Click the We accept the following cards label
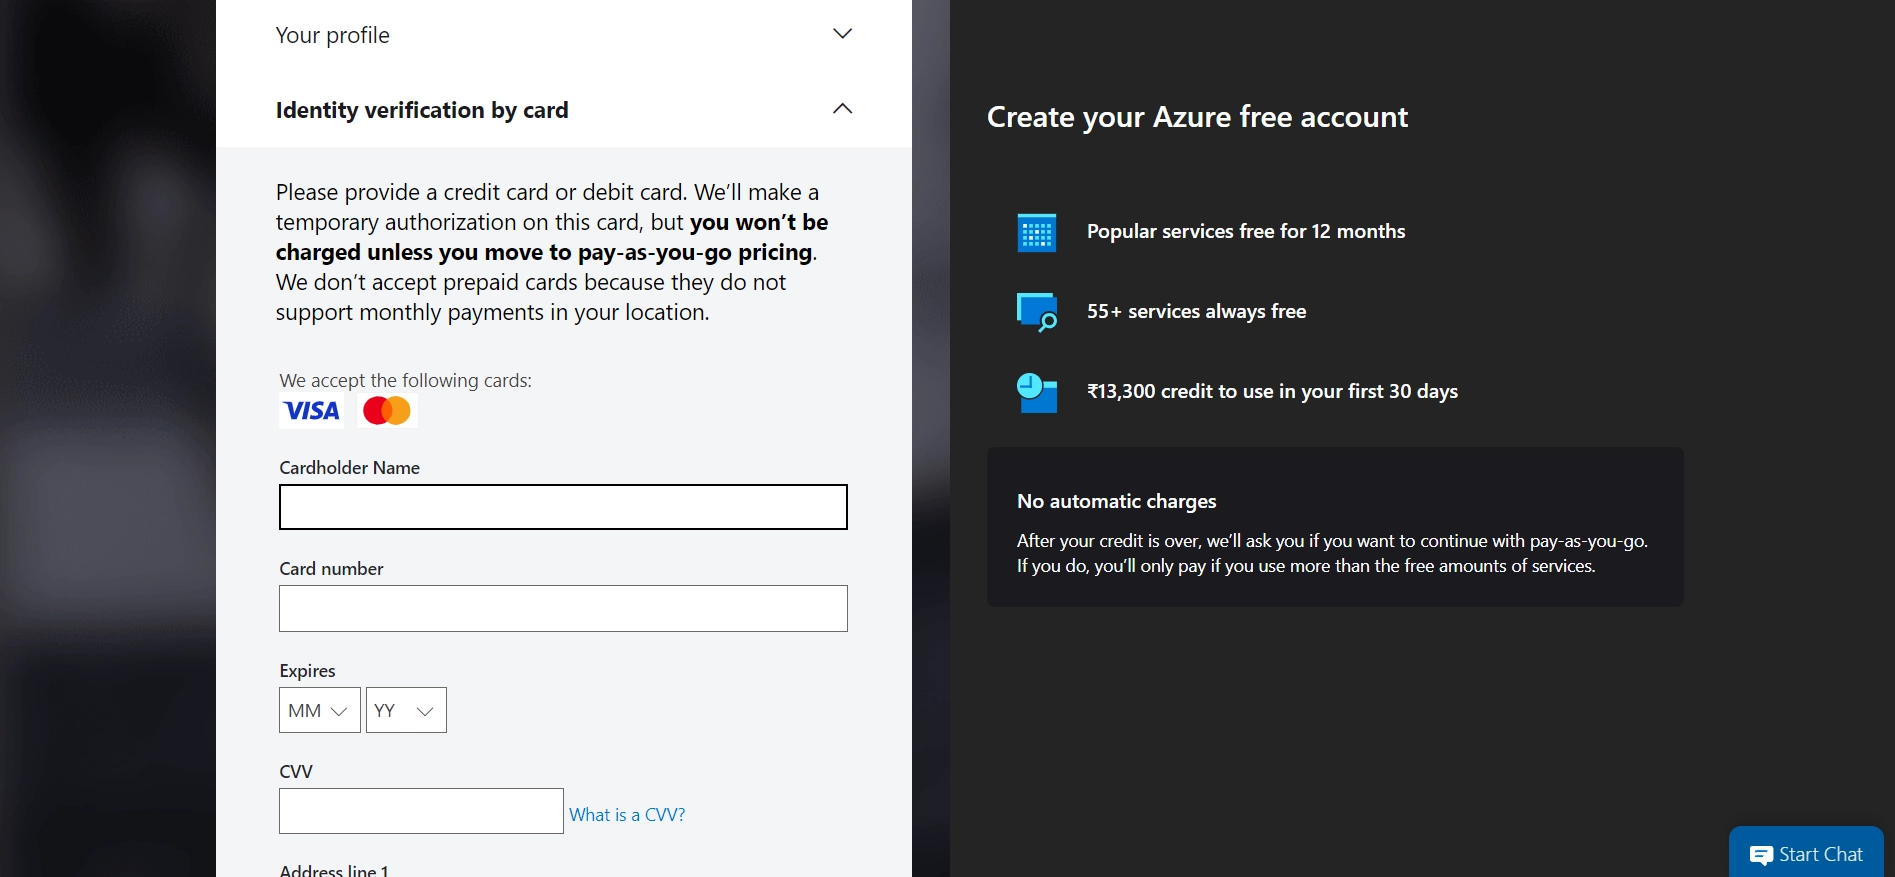The image size is (1895, 877). pyautogui.click(x=405, y=380)
